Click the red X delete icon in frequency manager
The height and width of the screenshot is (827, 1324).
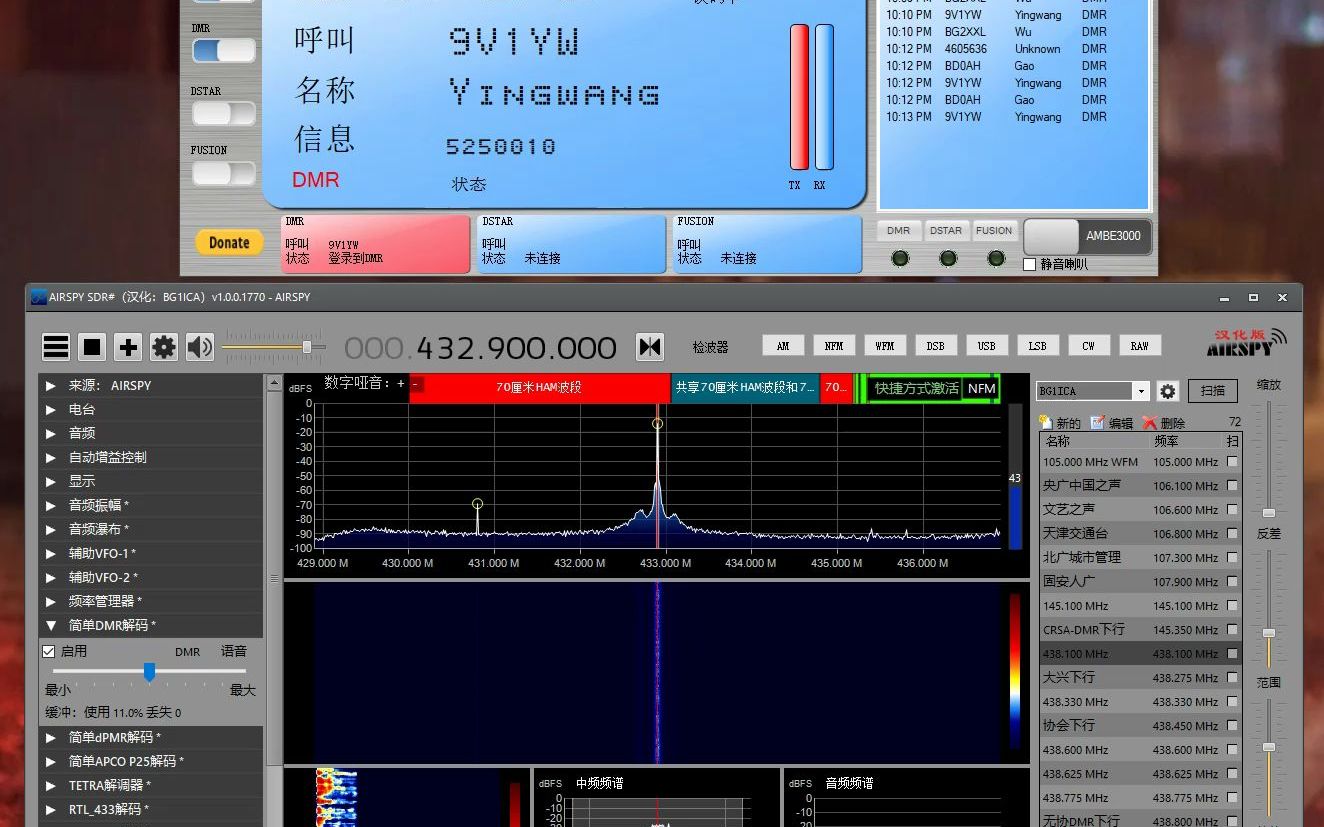point(1150,423)
